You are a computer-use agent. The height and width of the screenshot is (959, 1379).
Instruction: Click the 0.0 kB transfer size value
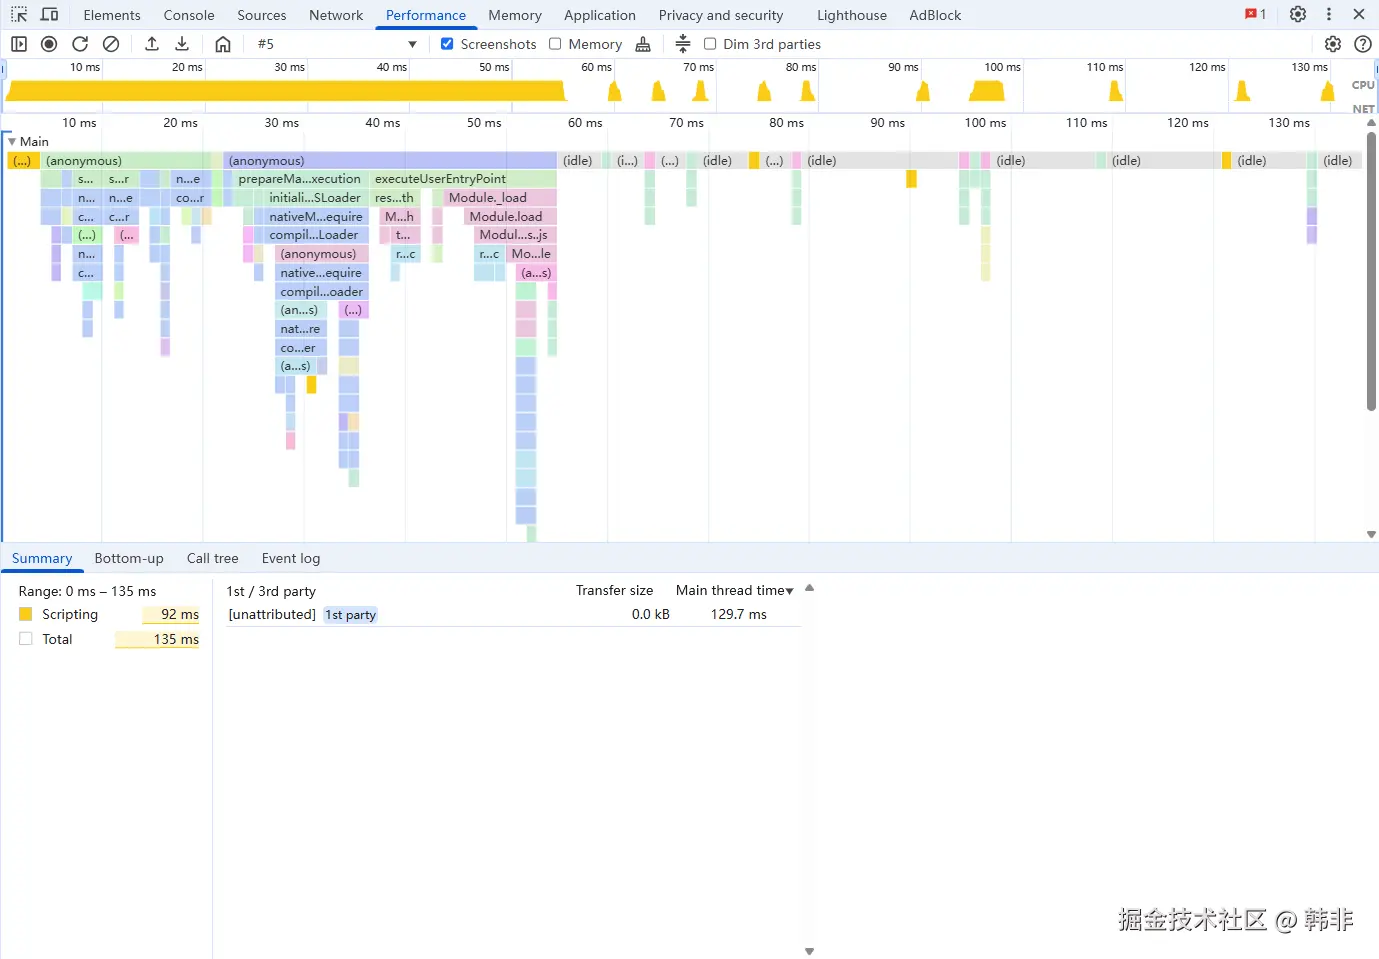pyautogui.click(x=651, y=615)
